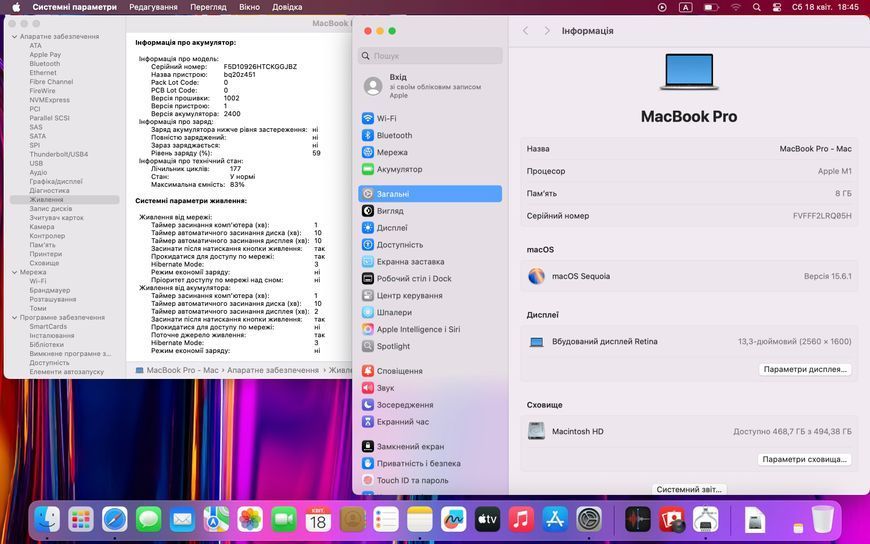Click Назва row with MacBook Pro - Mac

click(x=689, y=149)
